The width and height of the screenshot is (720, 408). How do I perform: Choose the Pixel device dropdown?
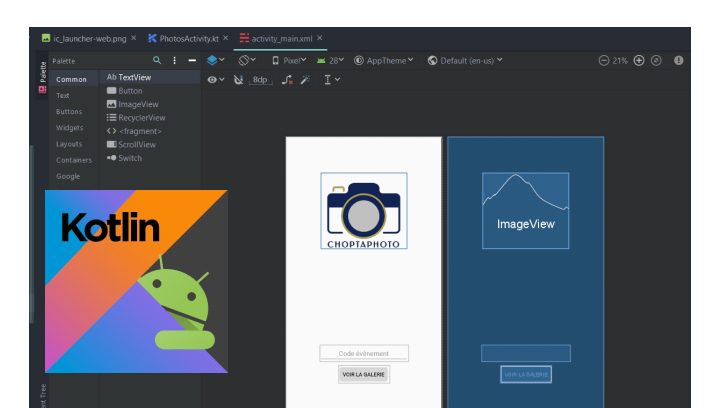(289, 61)
